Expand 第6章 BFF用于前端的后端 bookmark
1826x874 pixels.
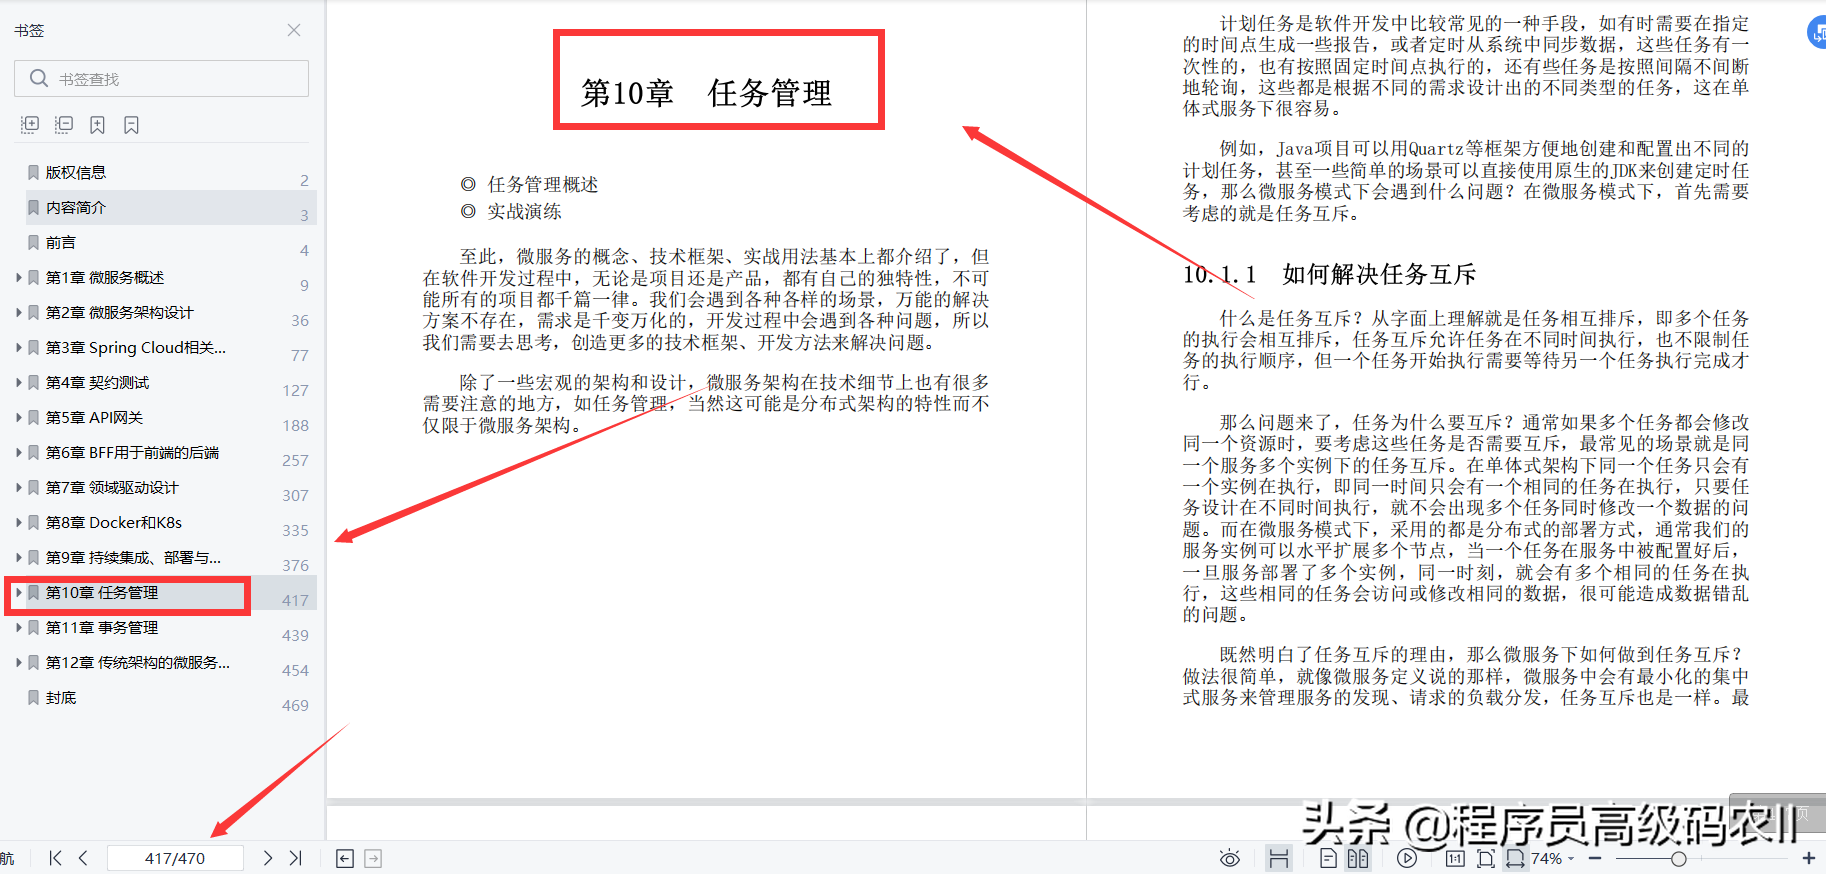click(18, 452)
